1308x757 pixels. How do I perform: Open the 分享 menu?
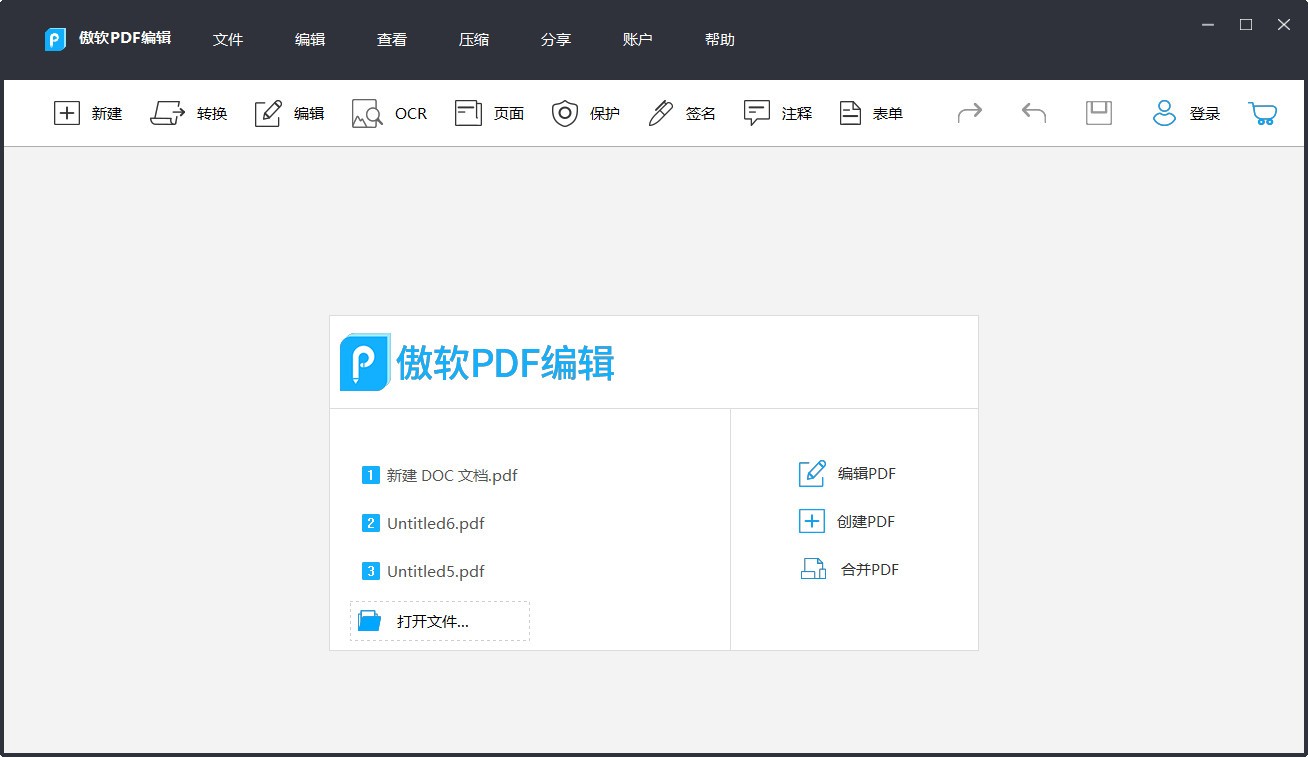pyautogui.click(x=556, y=40)
